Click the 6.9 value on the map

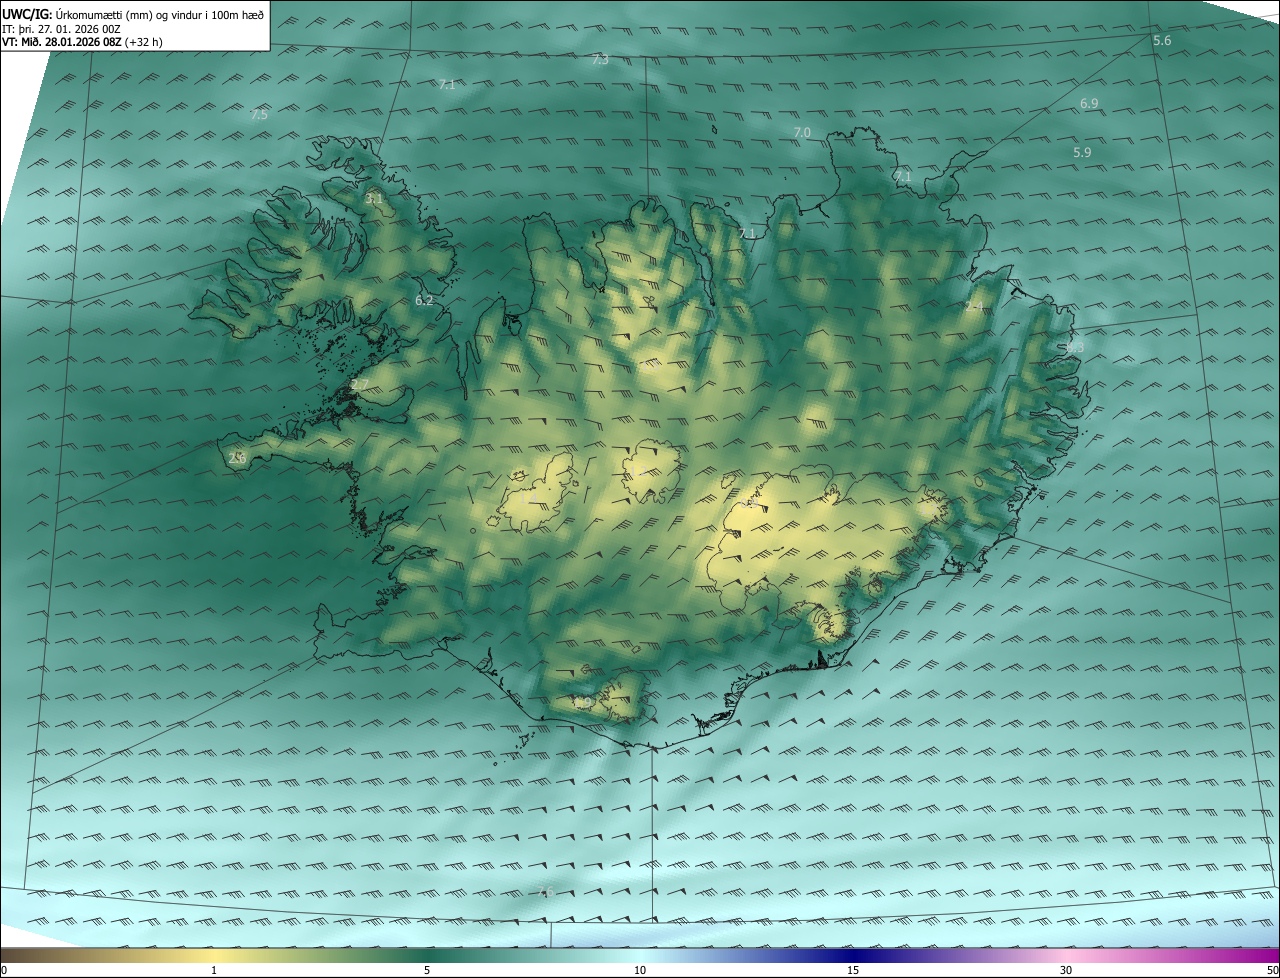pos(1089,103)
